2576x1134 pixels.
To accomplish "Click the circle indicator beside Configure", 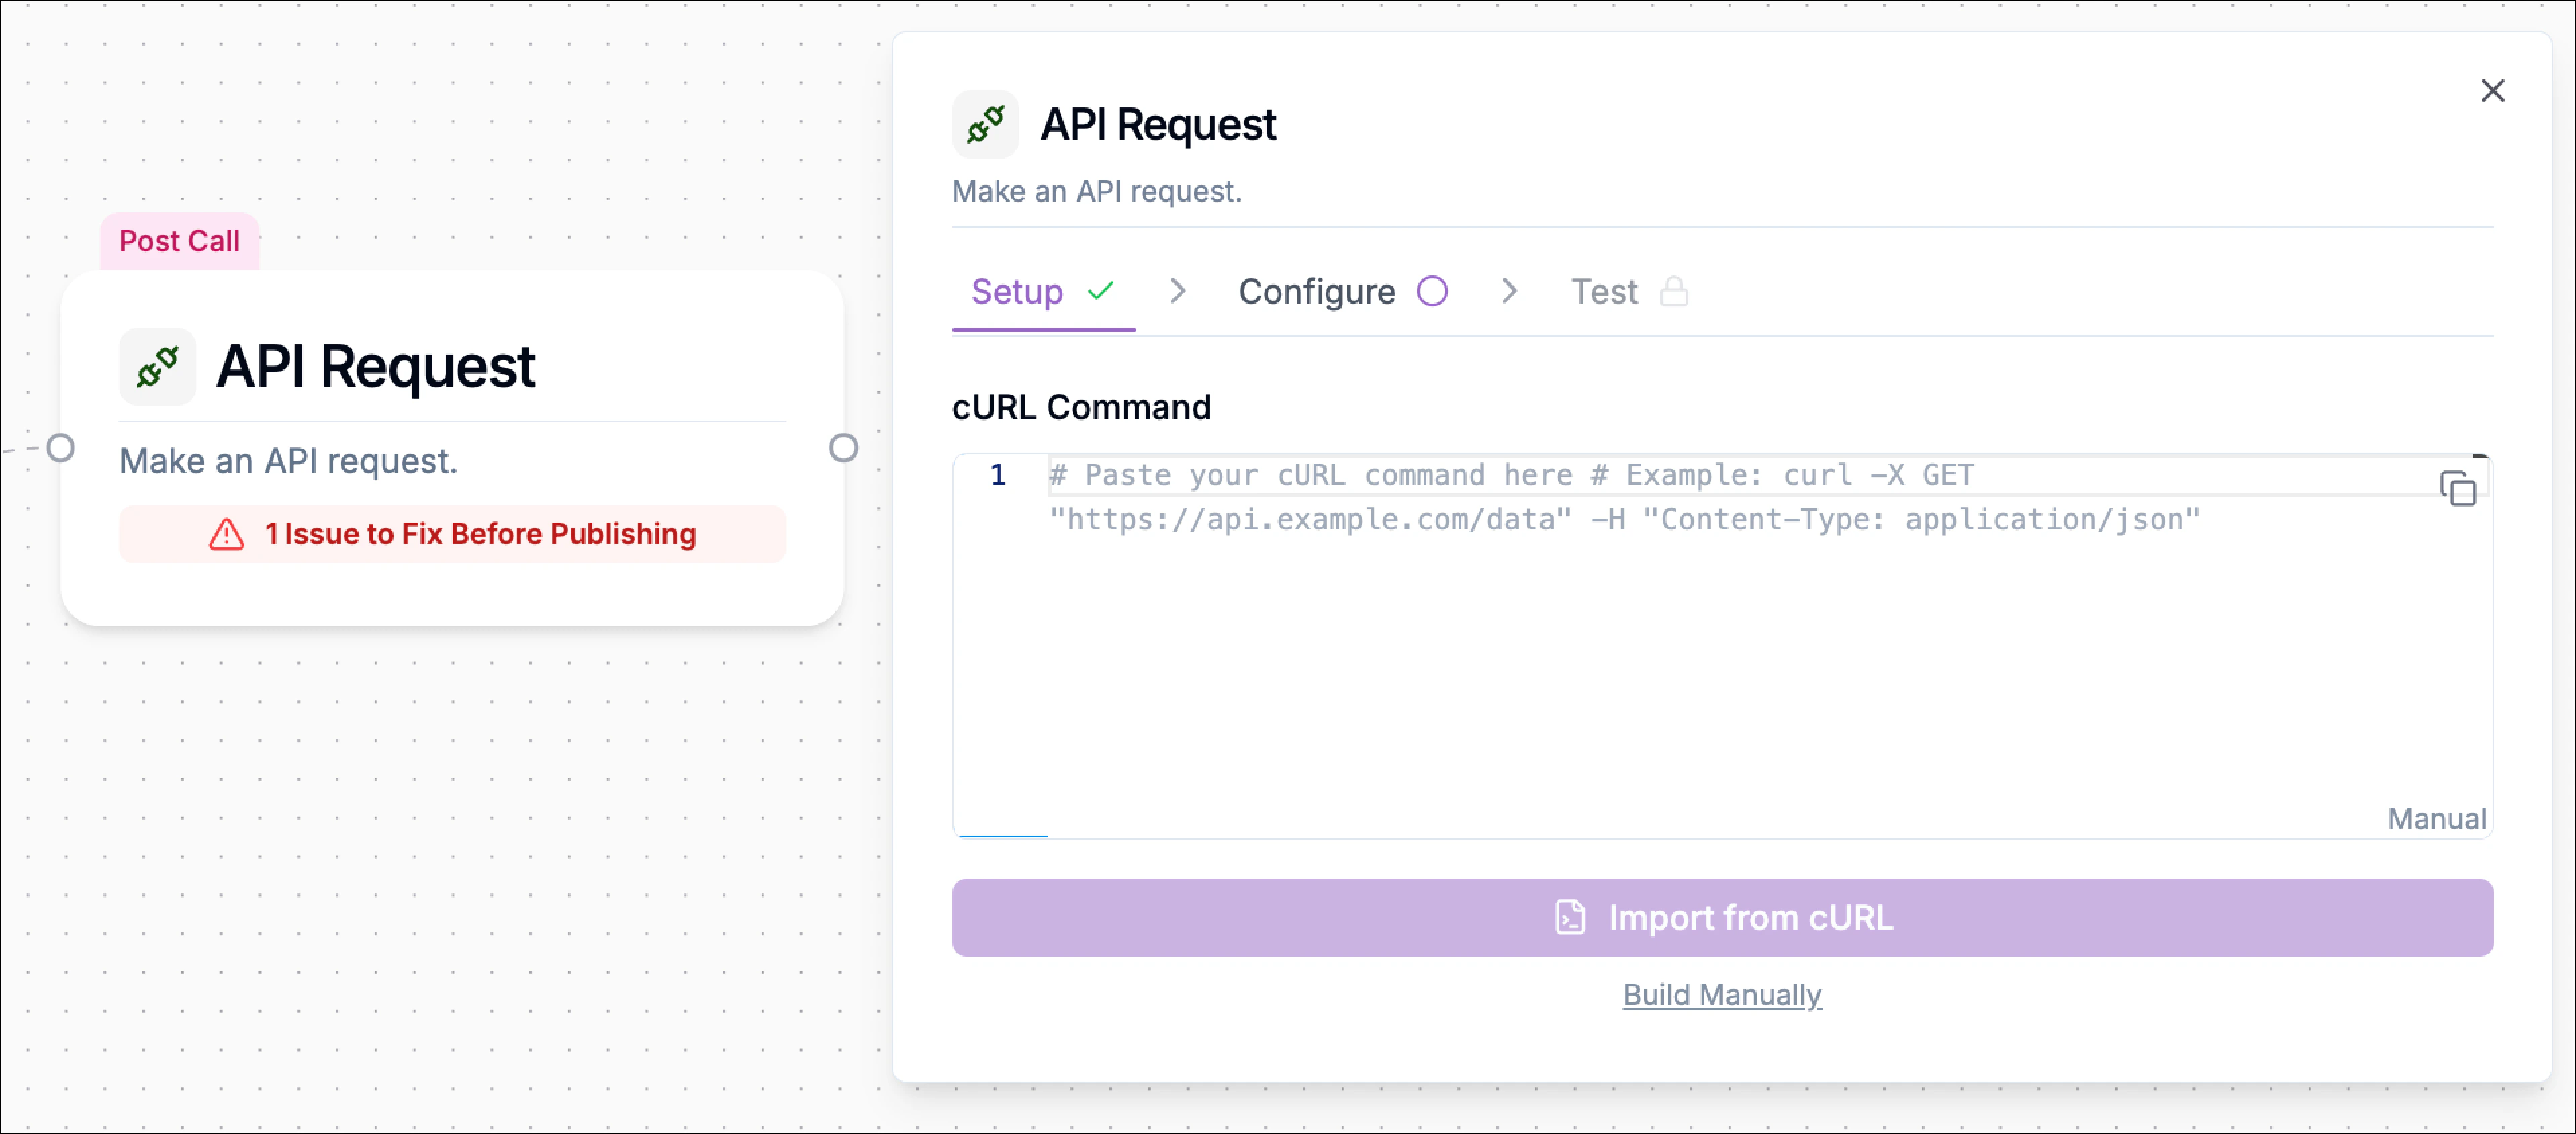I will [1432, 291].
